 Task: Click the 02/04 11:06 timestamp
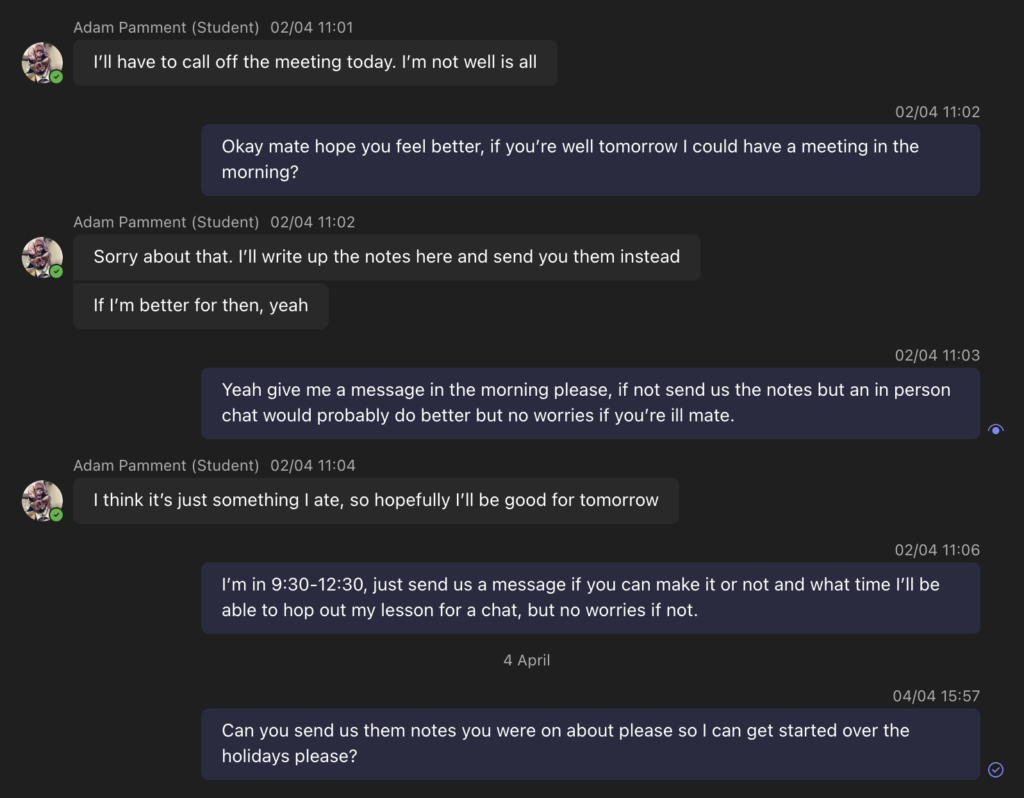tap(937, 550)
